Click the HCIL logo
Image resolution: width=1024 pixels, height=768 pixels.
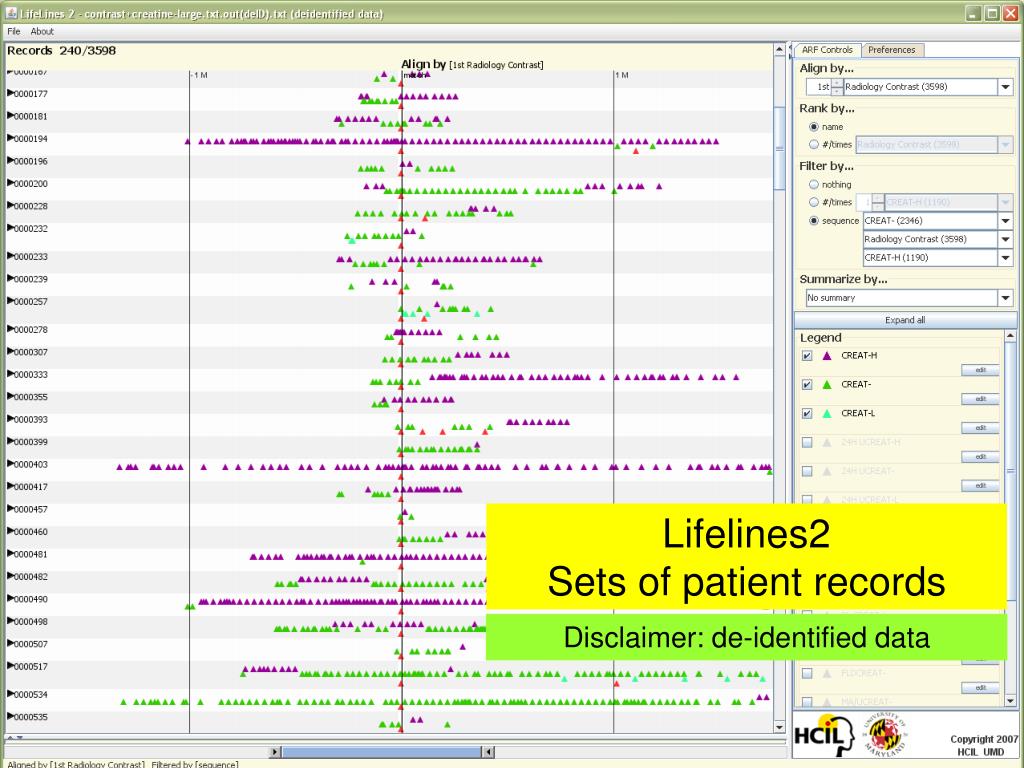tap(824, 735)
